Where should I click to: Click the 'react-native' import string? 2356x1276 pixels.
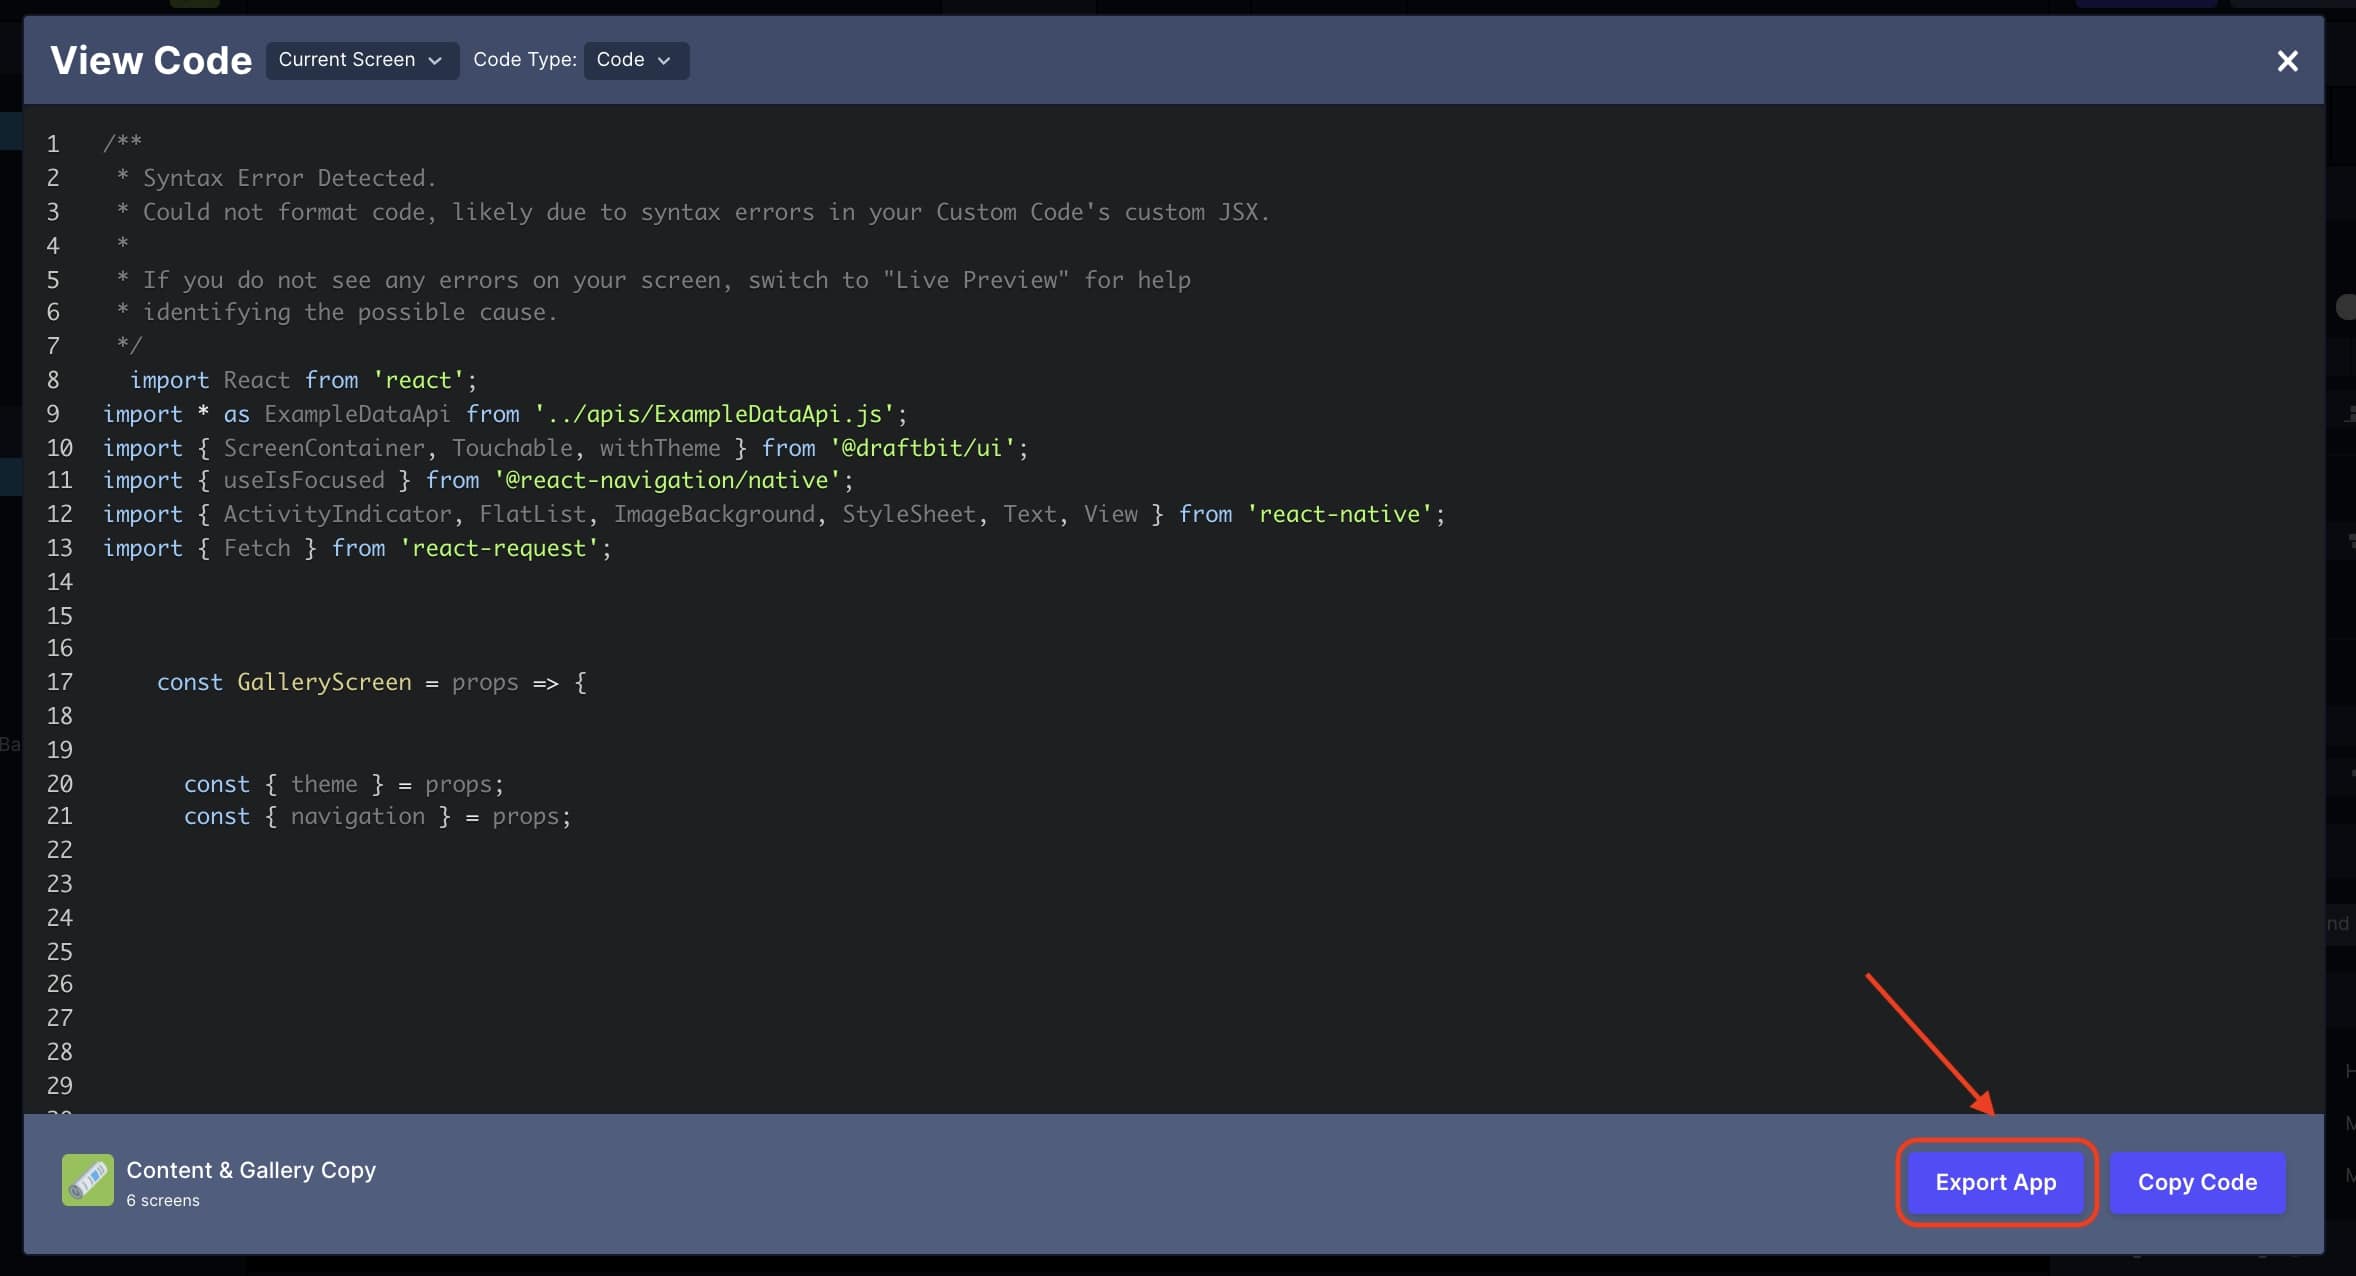point(1339,514)
